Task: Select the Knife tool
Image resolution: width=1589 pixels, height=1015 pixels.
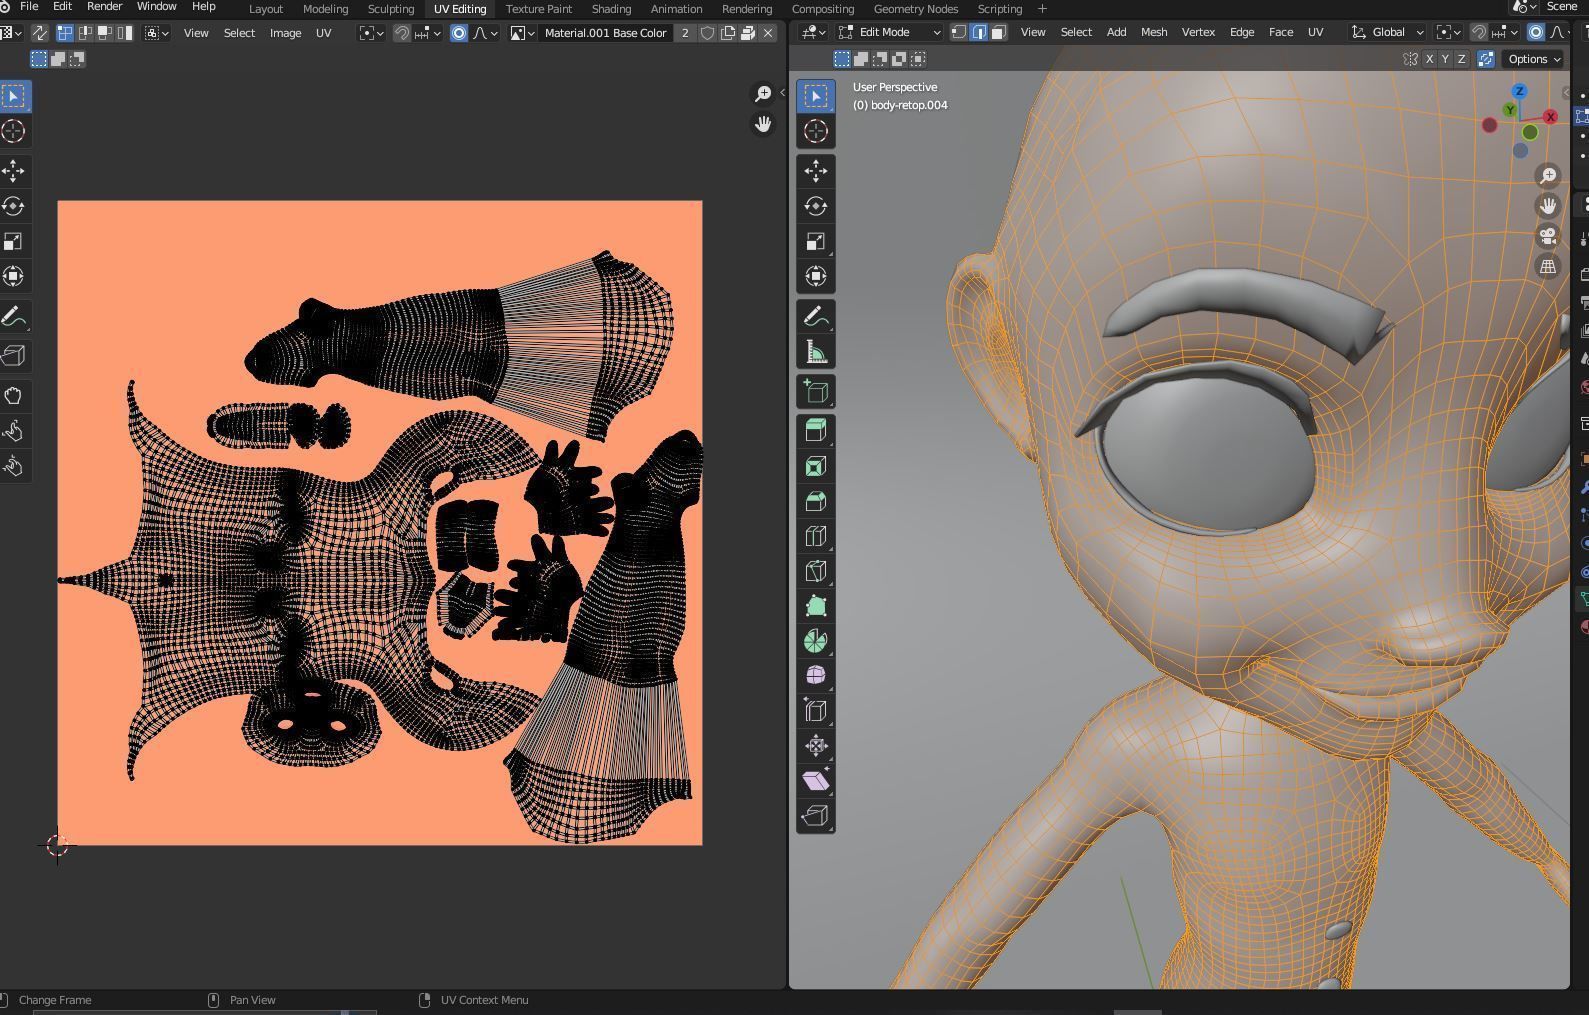Action: 816,571
